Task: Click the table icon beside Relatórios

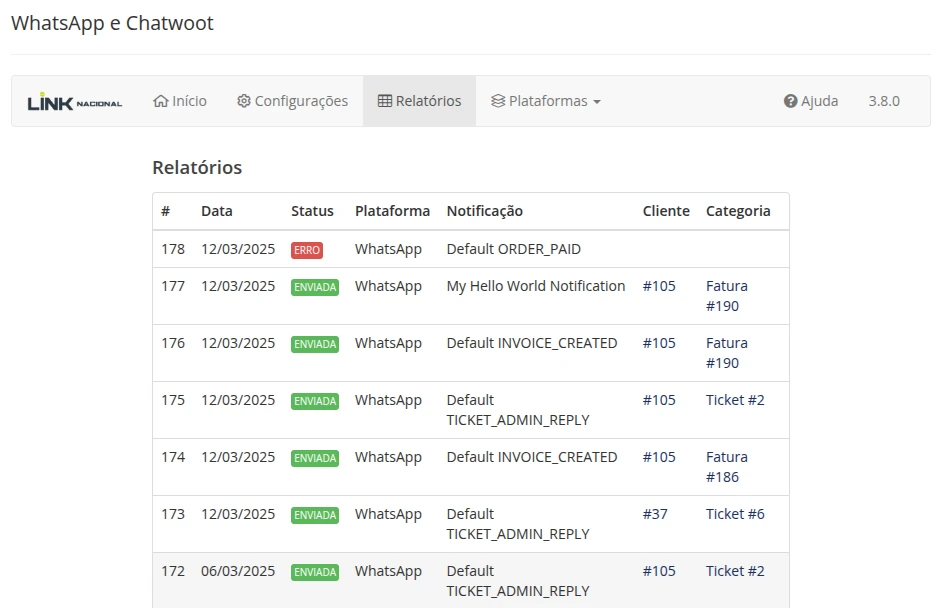Action: pyautogui.click(x=384, y=101)
